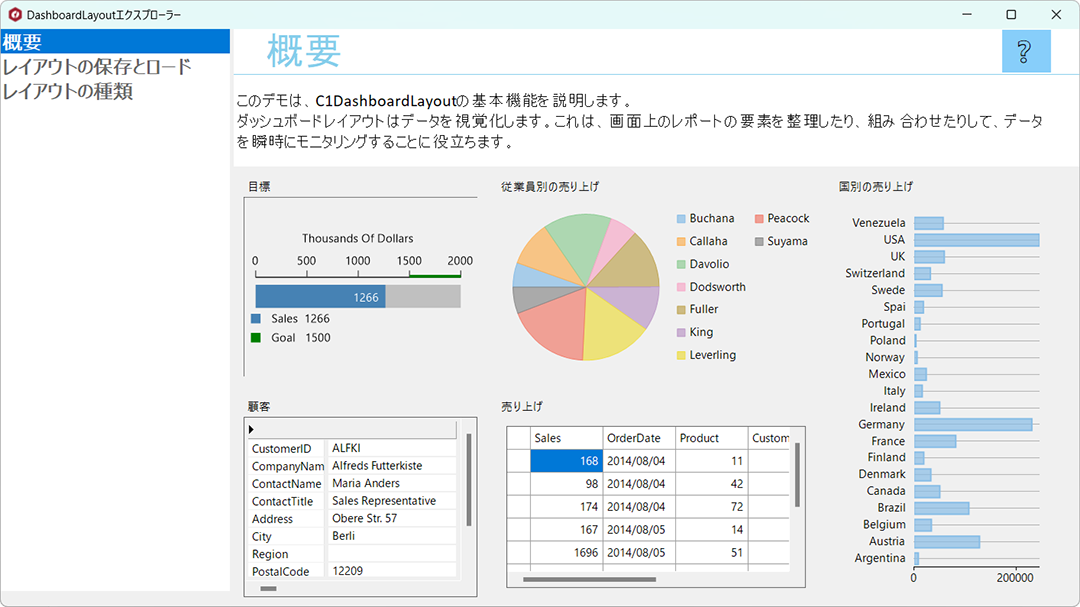Click the sales grid horizontal scrollbar
The height and width of the screenshot is (607, 1080).
click(x=590, y=579)
